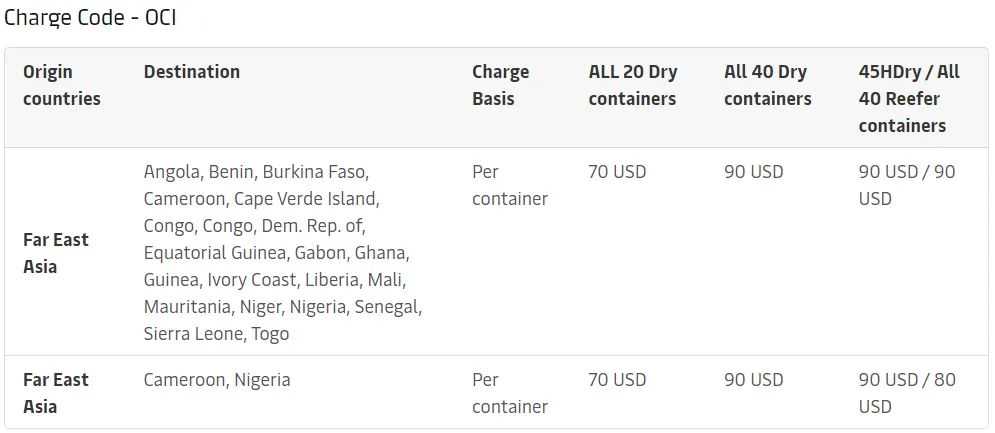This screenshot has width=995, height=433.
Task: Click the 'Charge Code - OCI' heading
Action: click(91, 18)
